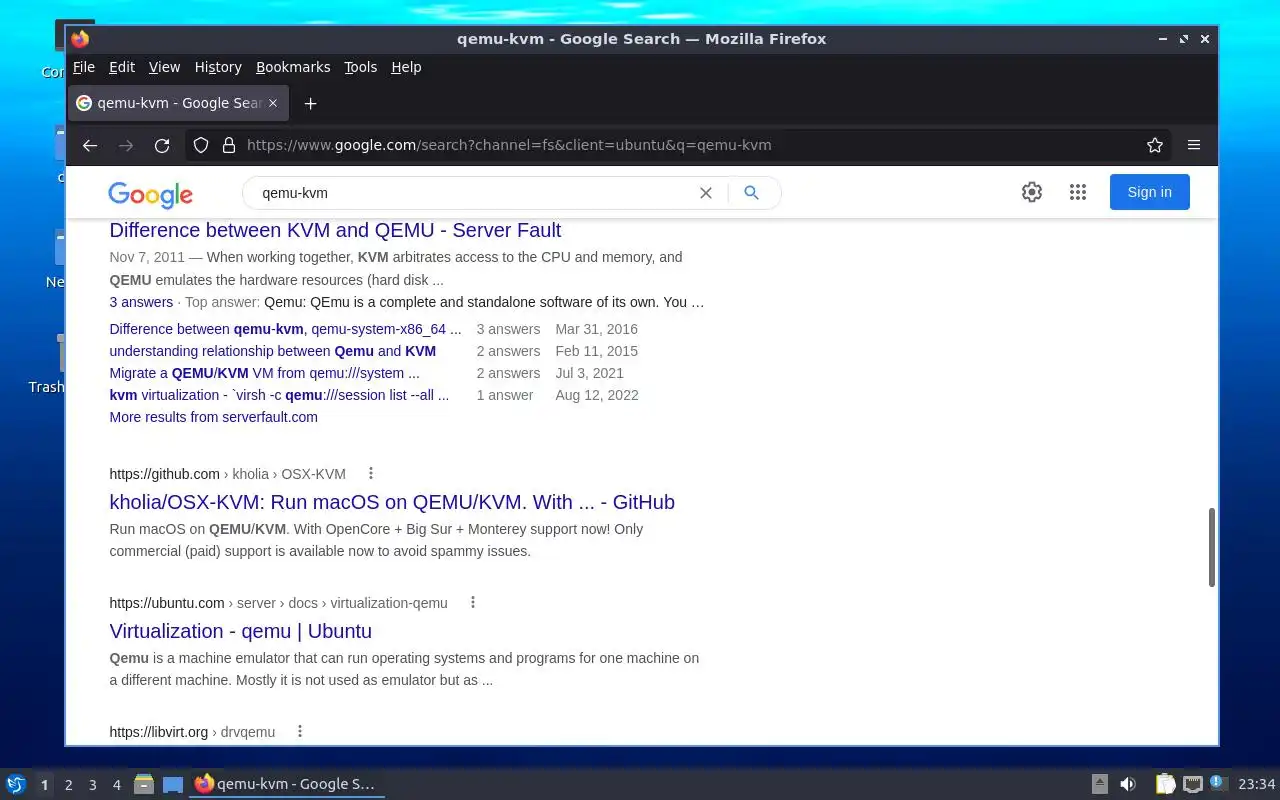Open the LXQt start menu icon

(15, 784)
